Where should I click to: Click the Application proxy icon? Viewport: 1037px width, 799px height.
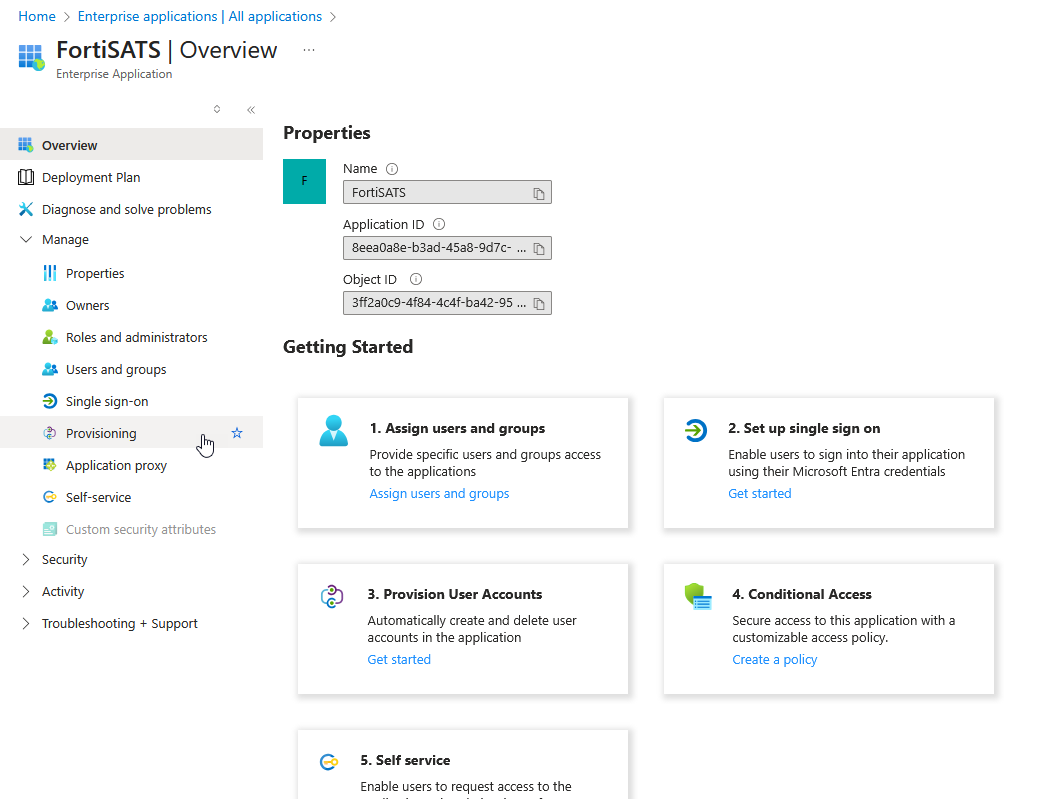[x=50, y=465]
